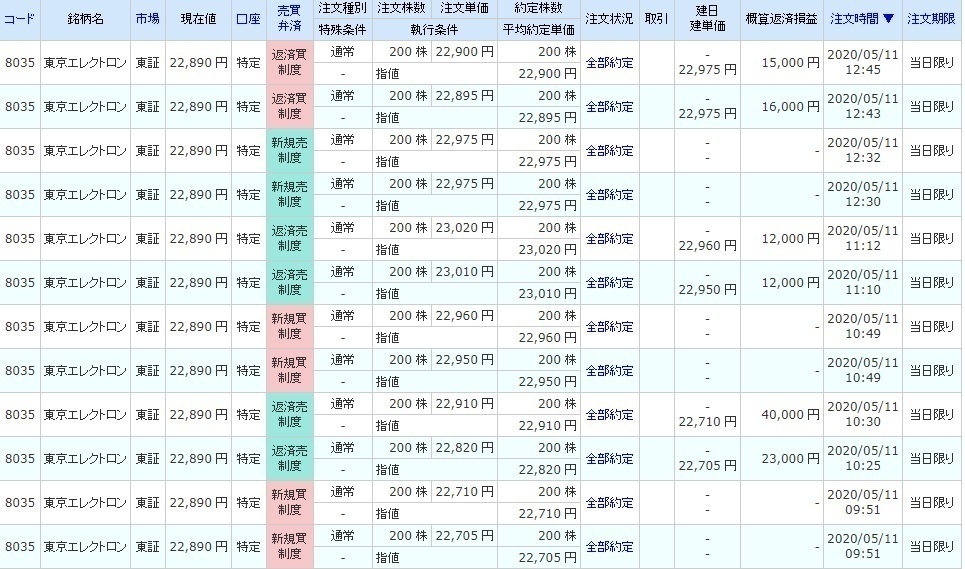Sort by the 注文時間 ▼ column header
The height and width of the screenshot is (569, 965).
point(862,19)
